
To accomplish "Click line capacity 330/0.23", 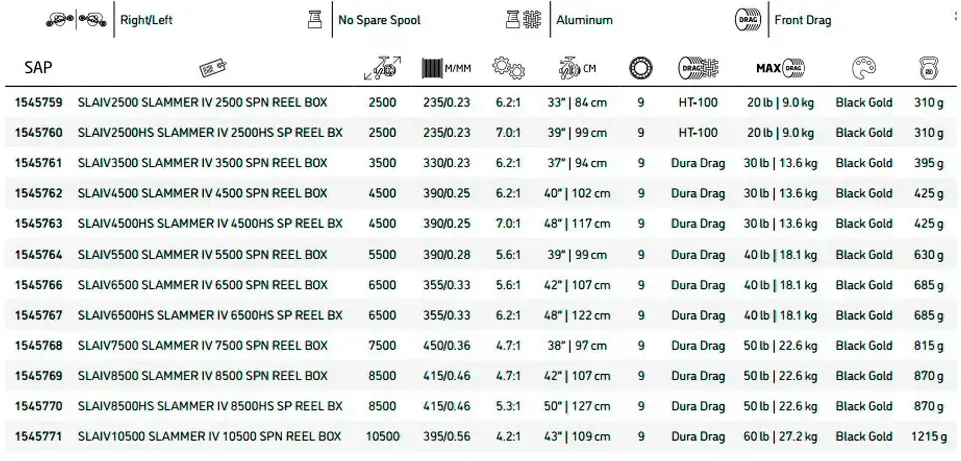I will 447,163.
